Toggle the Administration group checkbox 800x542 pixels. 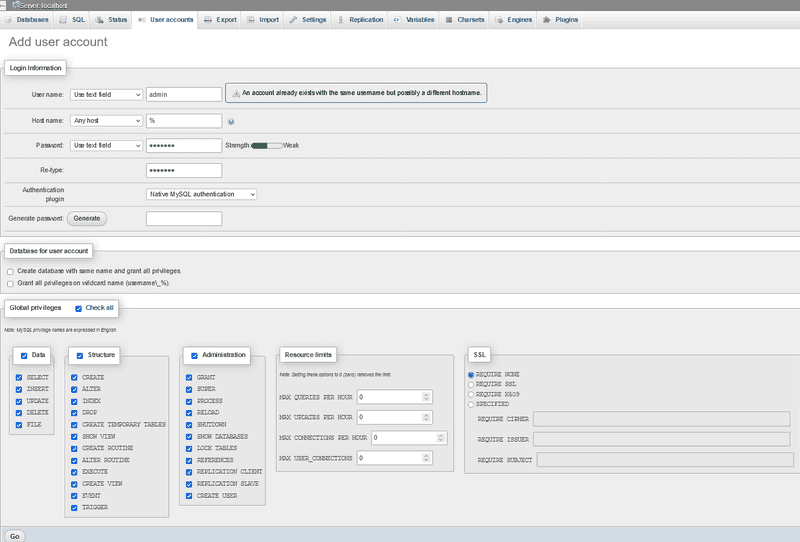(194, 356)
